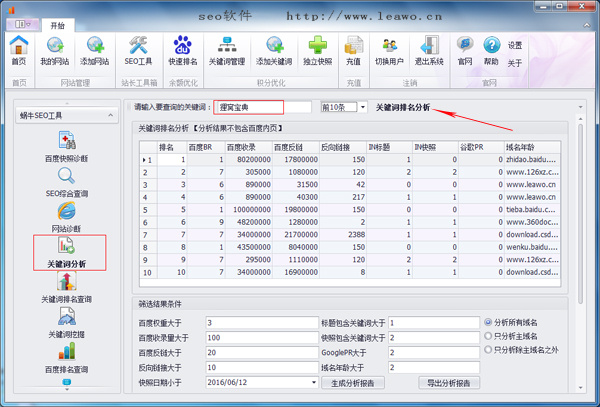The image size is (600, 407).
Task: Click the 排名 column header
Action: [172, 147]
